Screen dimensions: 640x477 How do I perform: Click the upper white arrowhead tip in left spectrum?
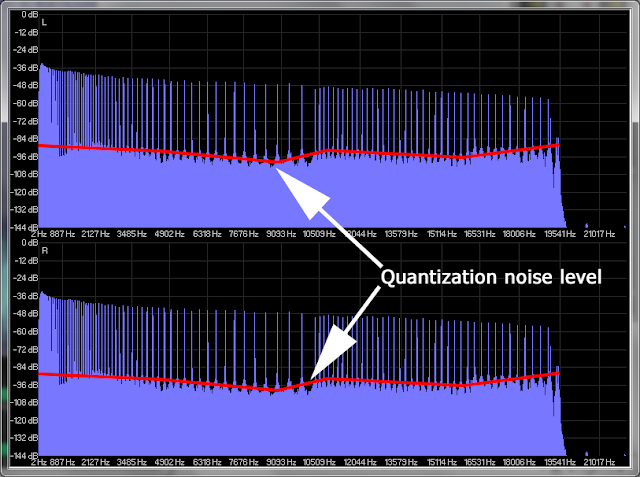(x=279, y=169)
